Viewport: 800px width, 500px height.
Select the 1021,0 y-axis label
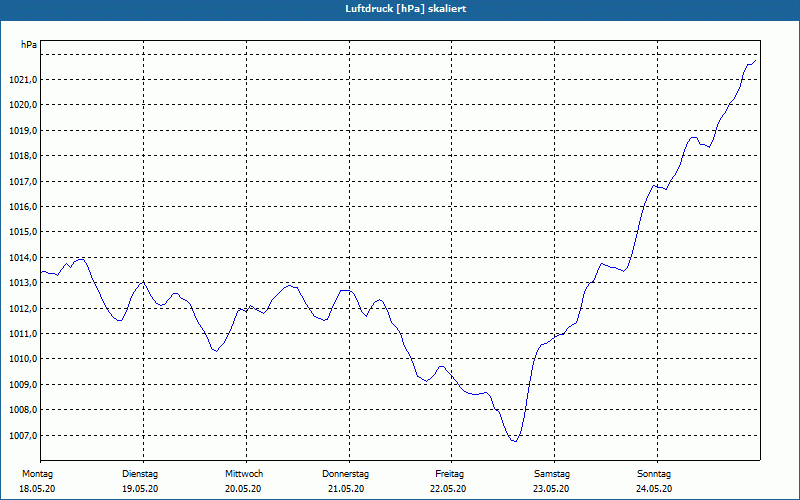click(x=23, y=80)
